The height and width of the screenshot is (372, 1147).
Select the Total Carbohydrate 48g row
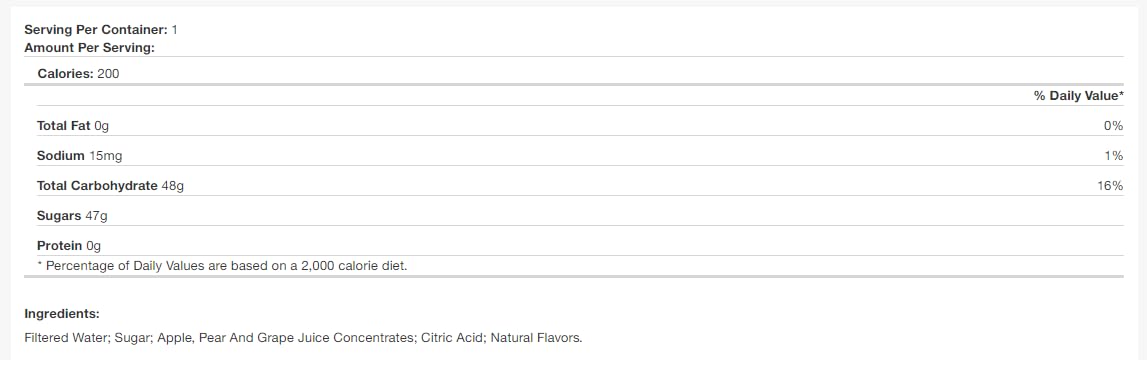click(574, 186)
